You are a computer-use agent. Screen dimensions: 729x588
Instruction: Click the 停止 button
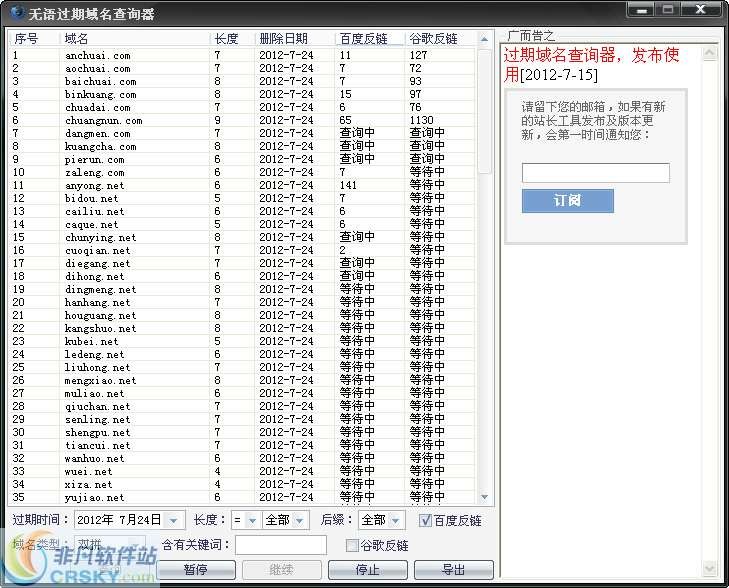click(368, 569)
